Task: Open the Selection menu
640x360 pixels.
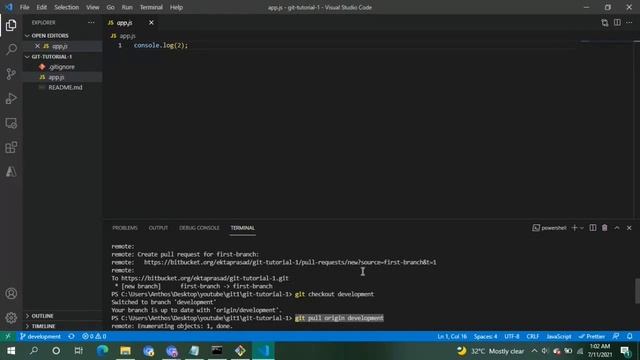Action: coord(67,7)
